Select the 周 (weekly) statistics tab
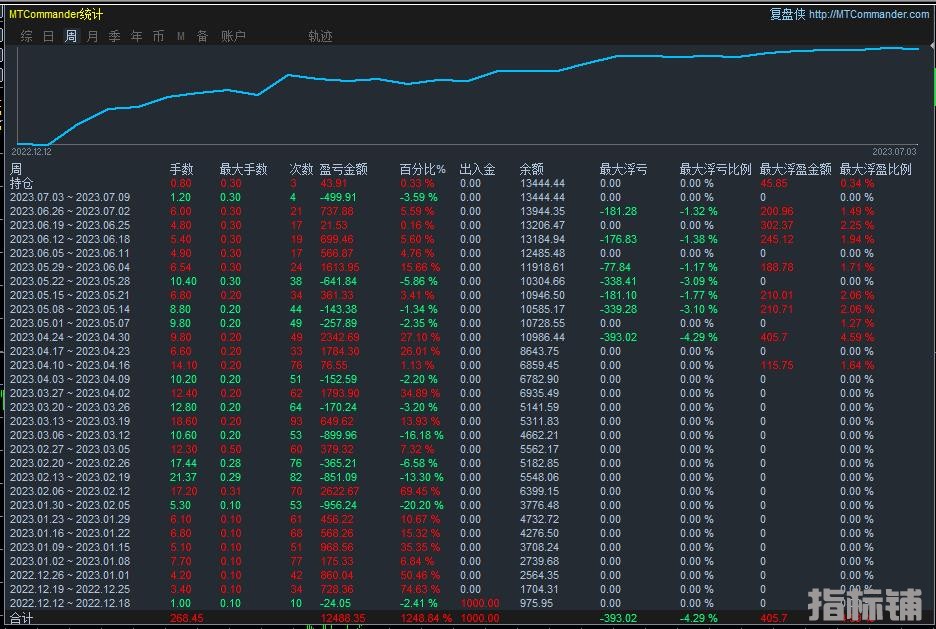The width and height of the screenshot is (936, 629). [x=71, y=36]
